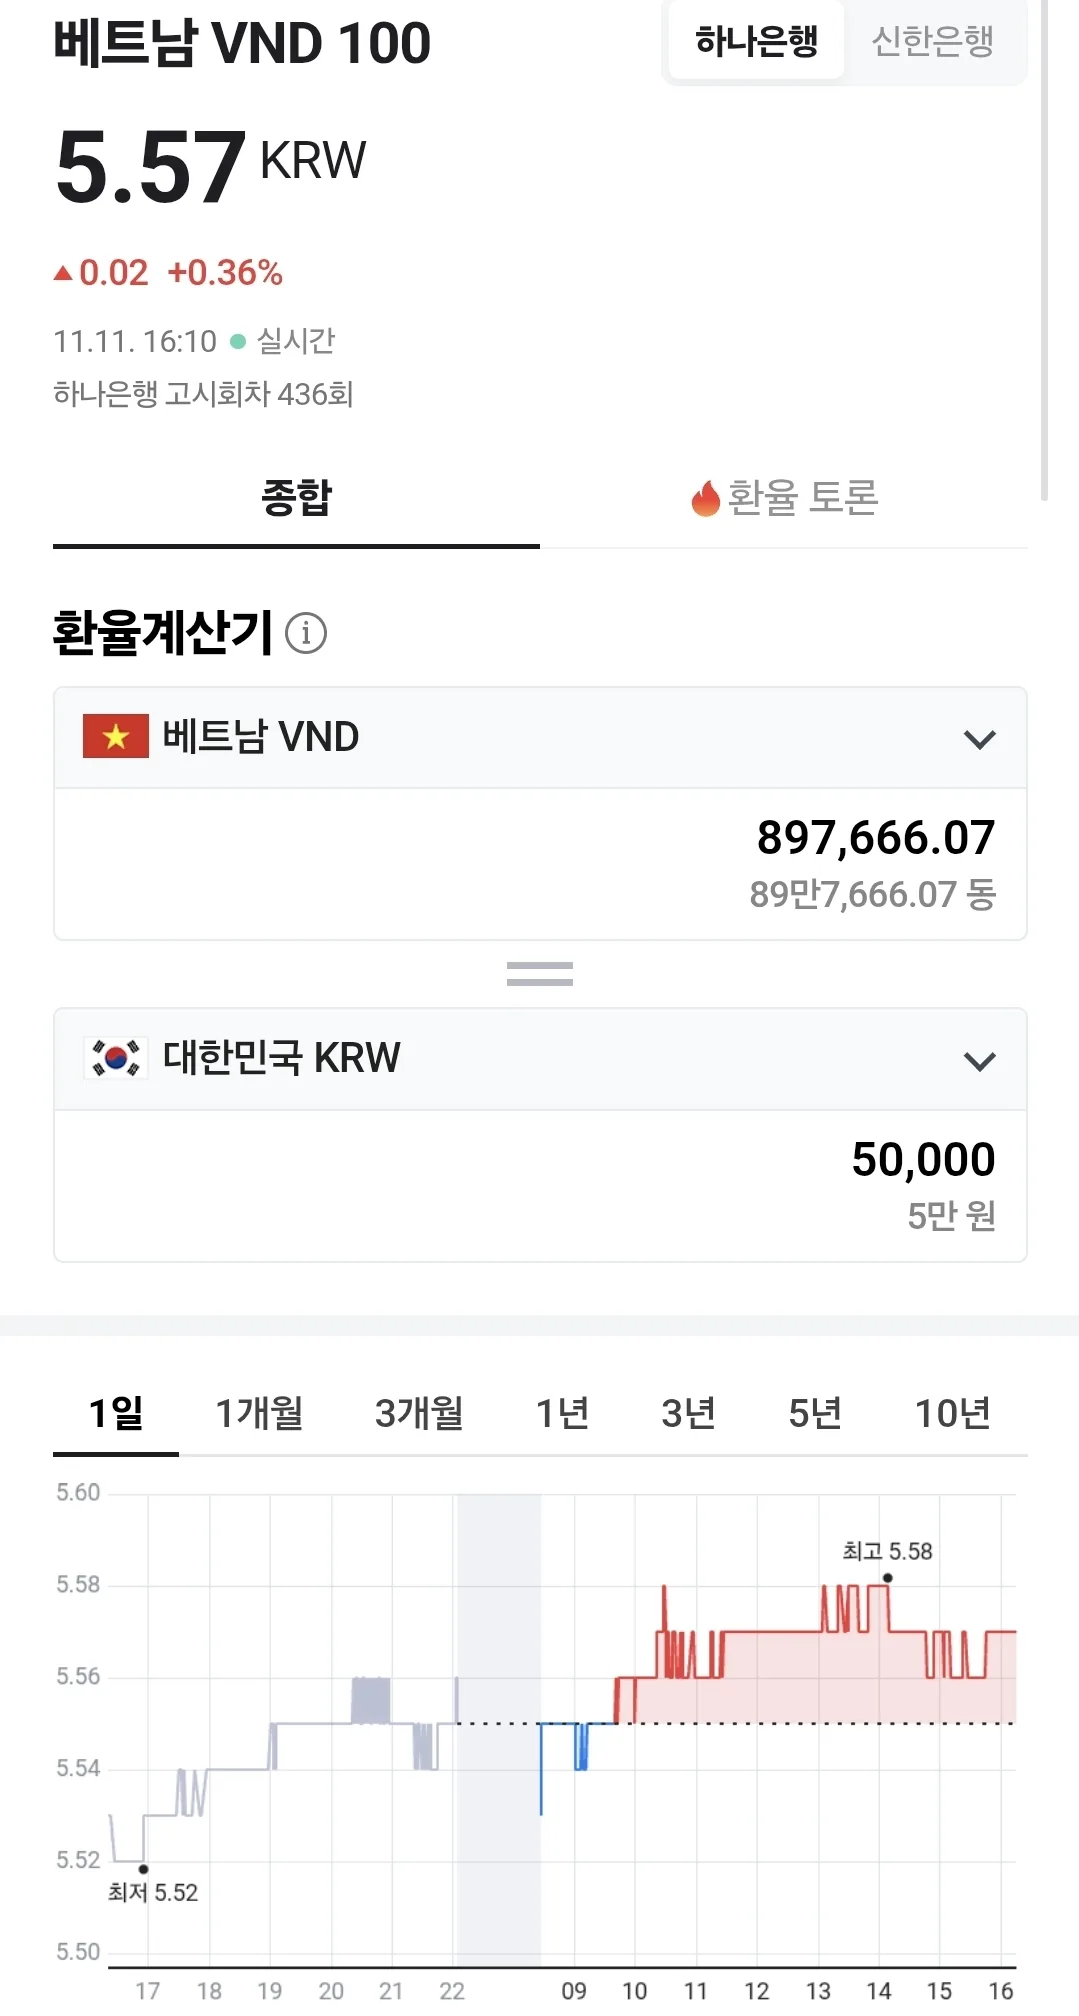Switch chart to 1년 range
1079x2016 pixels.
click(562, 1413)
